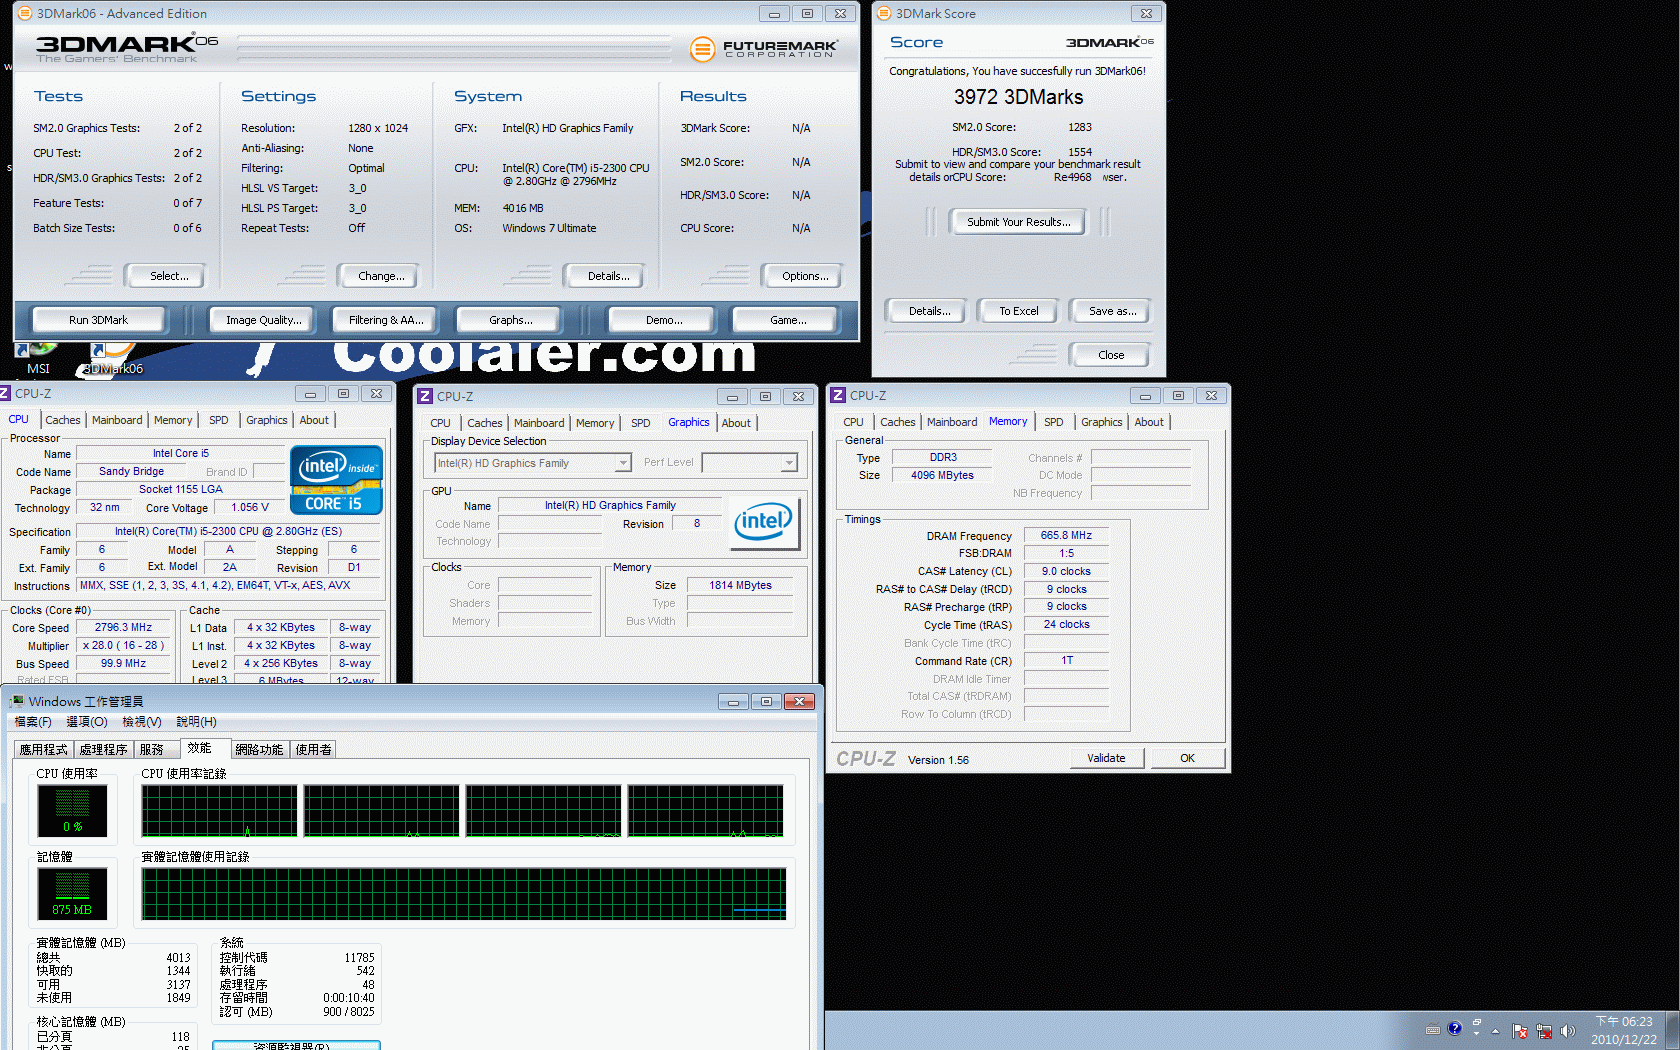Open the 說明(H) menu in Task Manager

(196, 722)
